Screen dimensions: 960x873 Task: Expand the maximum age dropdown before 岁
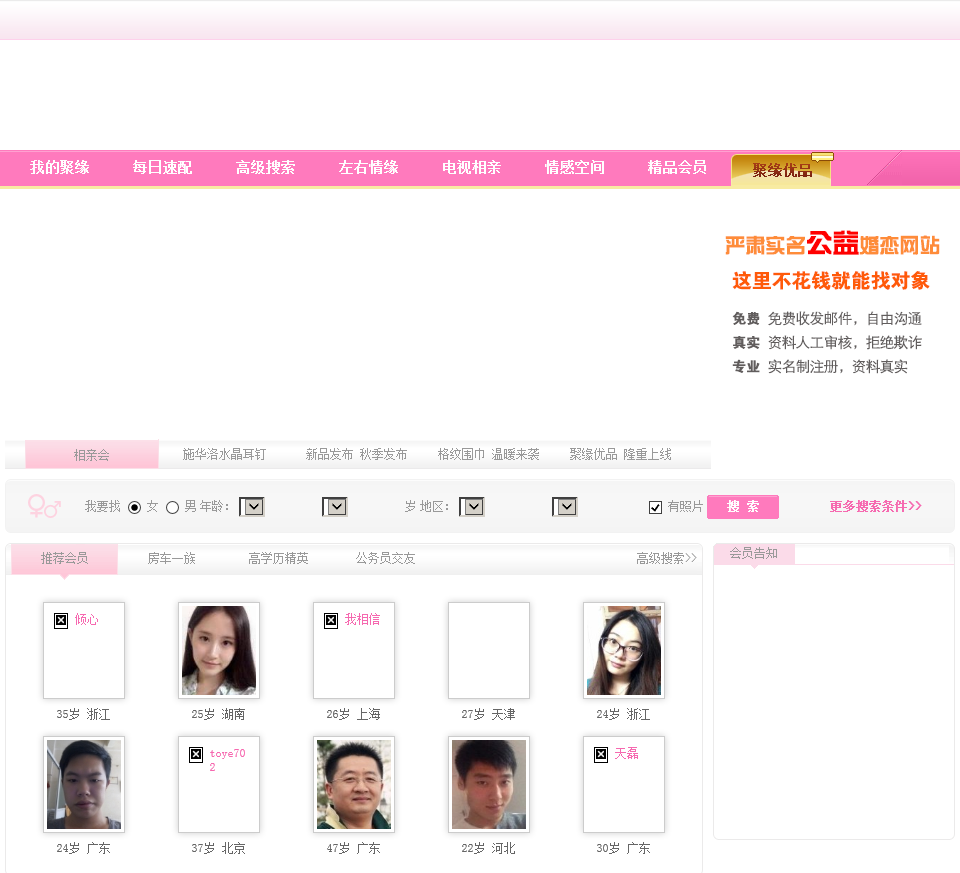[x=335, y=507]
